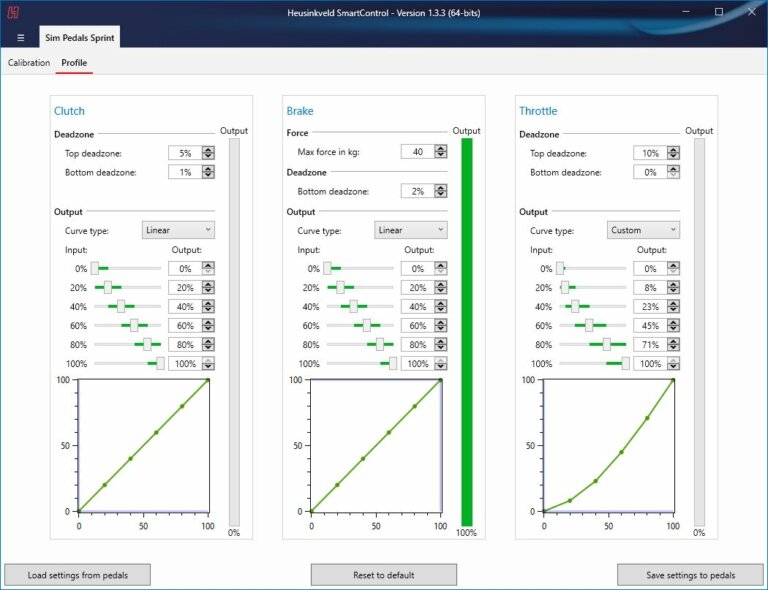The width and height of the screenshot is (768, 590).
Task: Click Load settings from pedals button
Action: coord(77,575)
